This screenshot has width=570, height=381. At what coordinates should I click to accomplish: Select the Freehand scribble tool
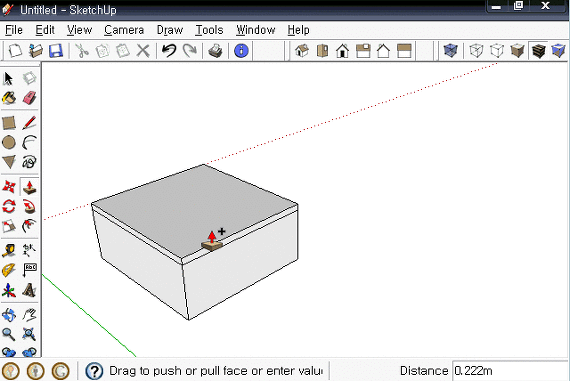click(x=29, y=162)
